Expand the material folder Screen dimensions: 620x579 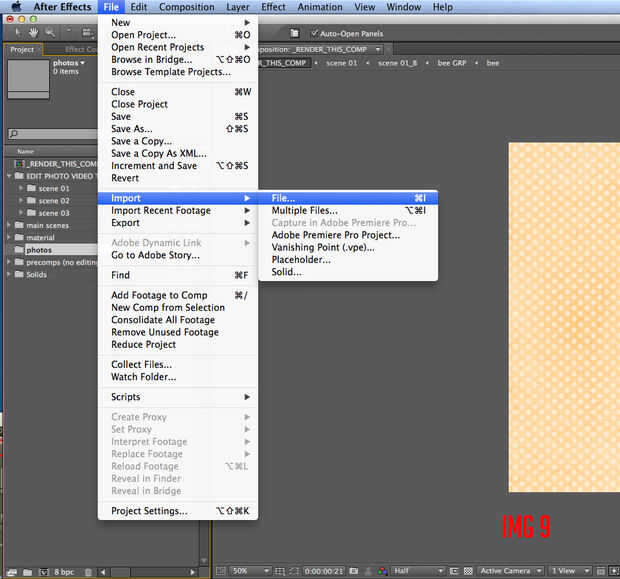[9, 237]
